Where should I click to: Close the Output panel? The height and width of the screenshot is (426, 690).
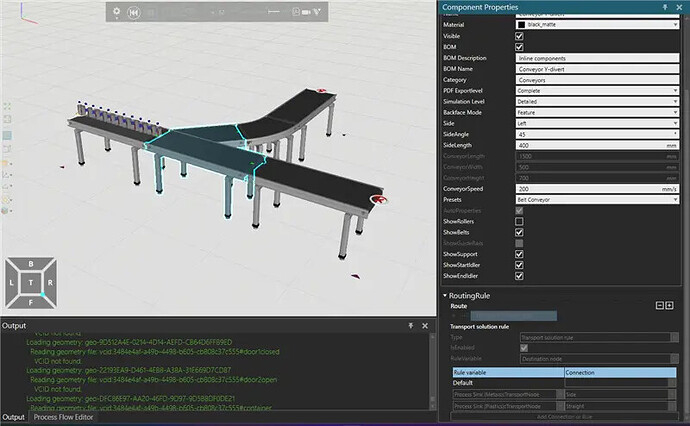[x=425, y=326]
